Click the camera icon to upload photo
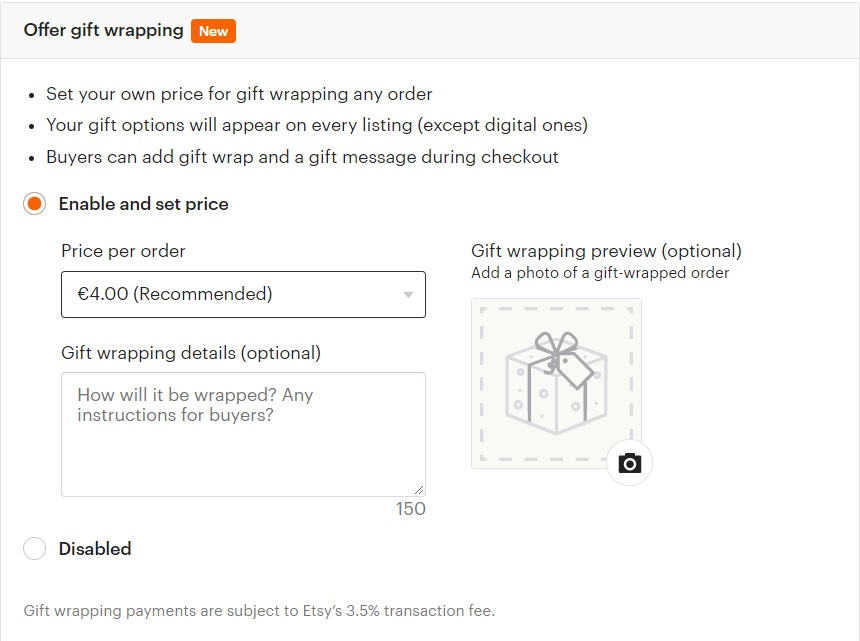 click(629, 463)
